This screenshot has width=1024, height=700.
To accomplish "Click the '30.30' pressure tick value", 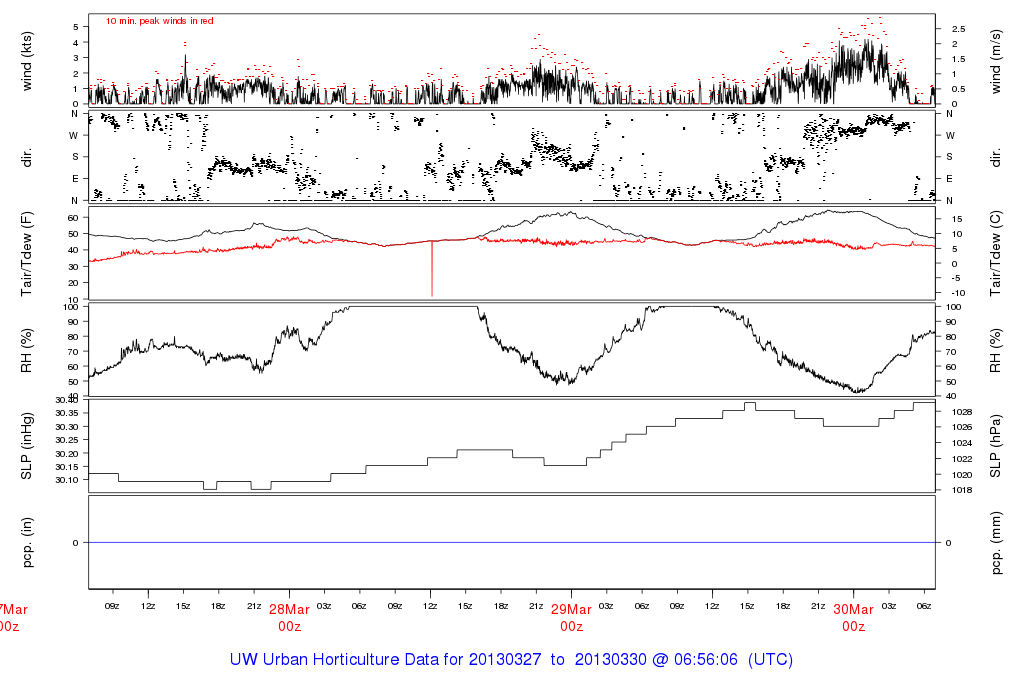I will (68, 427).
